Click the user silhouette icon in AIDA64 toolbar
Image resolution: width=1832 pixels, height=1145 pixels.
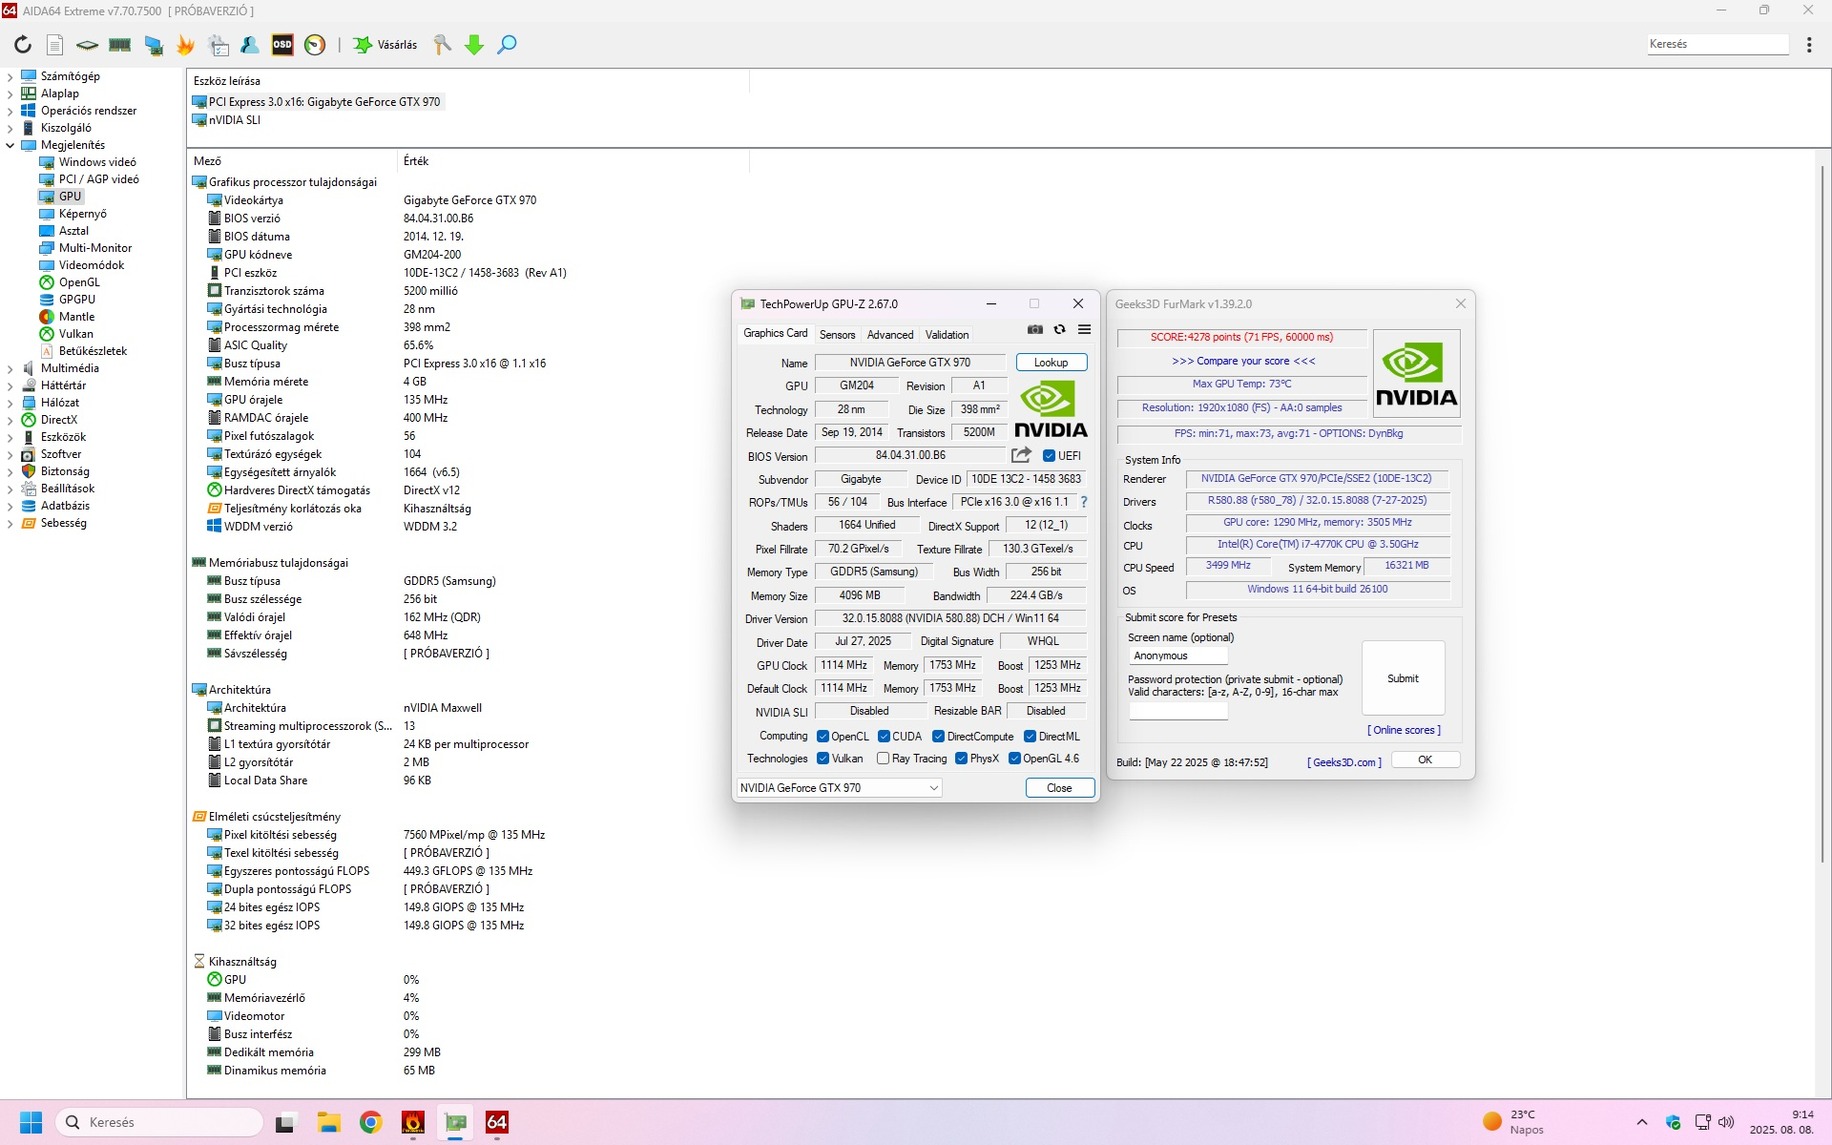click(x=250, y=45)
